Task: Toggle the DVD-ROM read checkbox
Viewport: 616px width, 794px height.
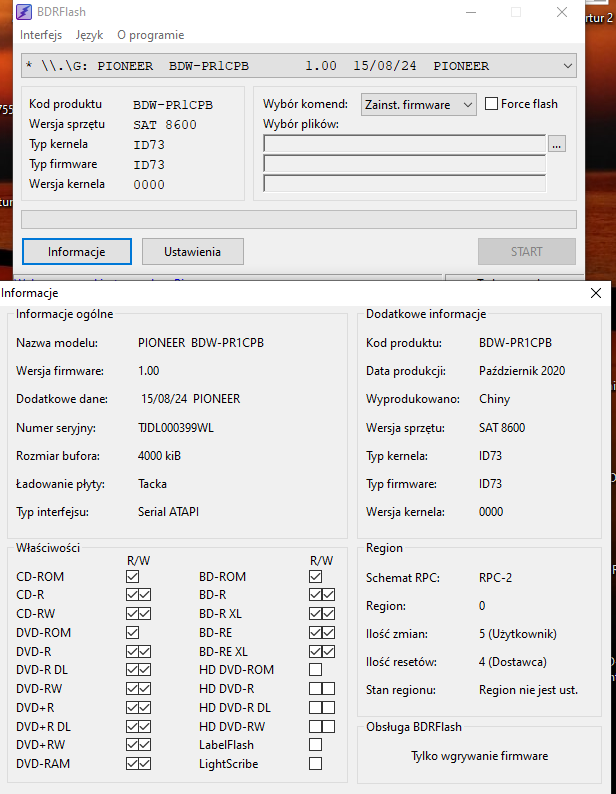Action: [x=133, y=632]
